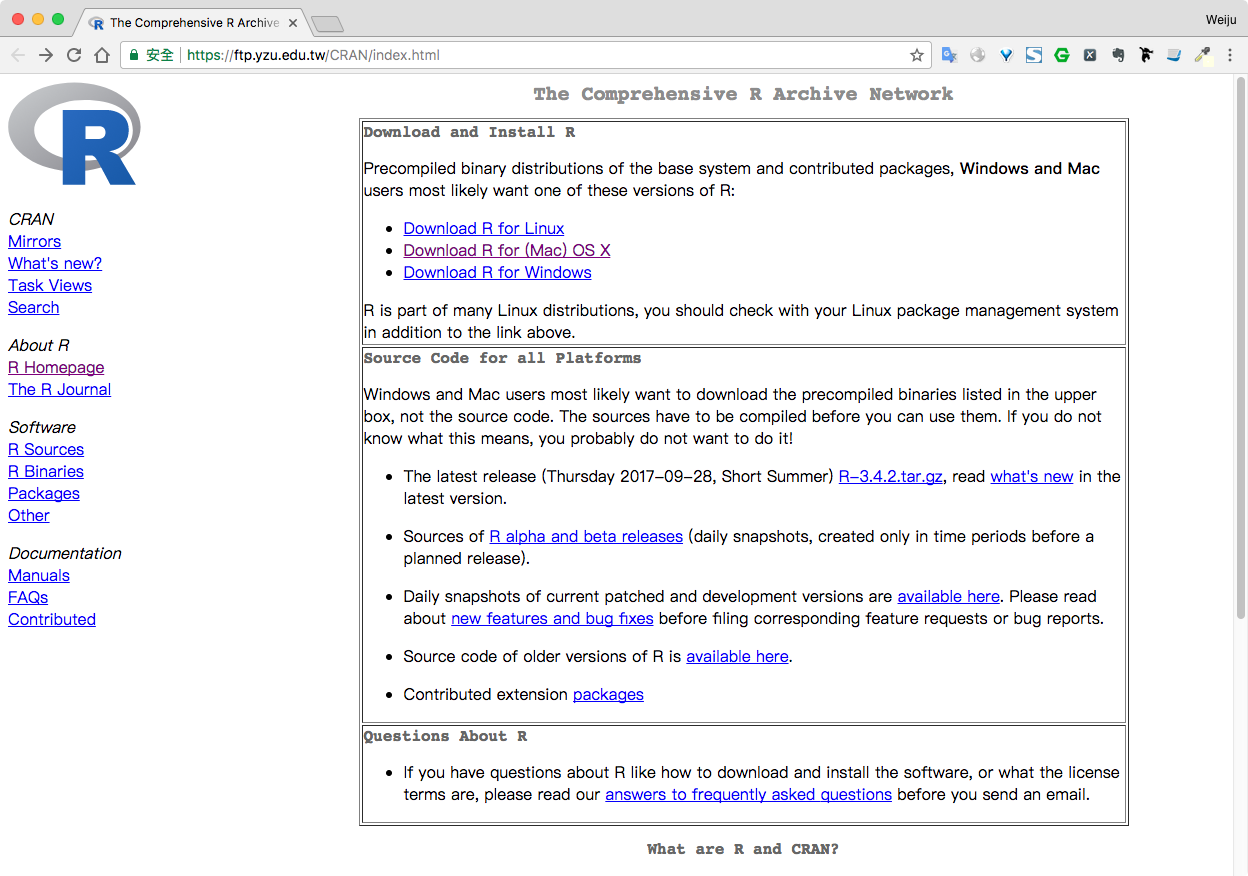Image resolution: width=1248 pixels, height=876 pixels.
Task: Open the Download R for Linux link
Action: pos(483,228)
